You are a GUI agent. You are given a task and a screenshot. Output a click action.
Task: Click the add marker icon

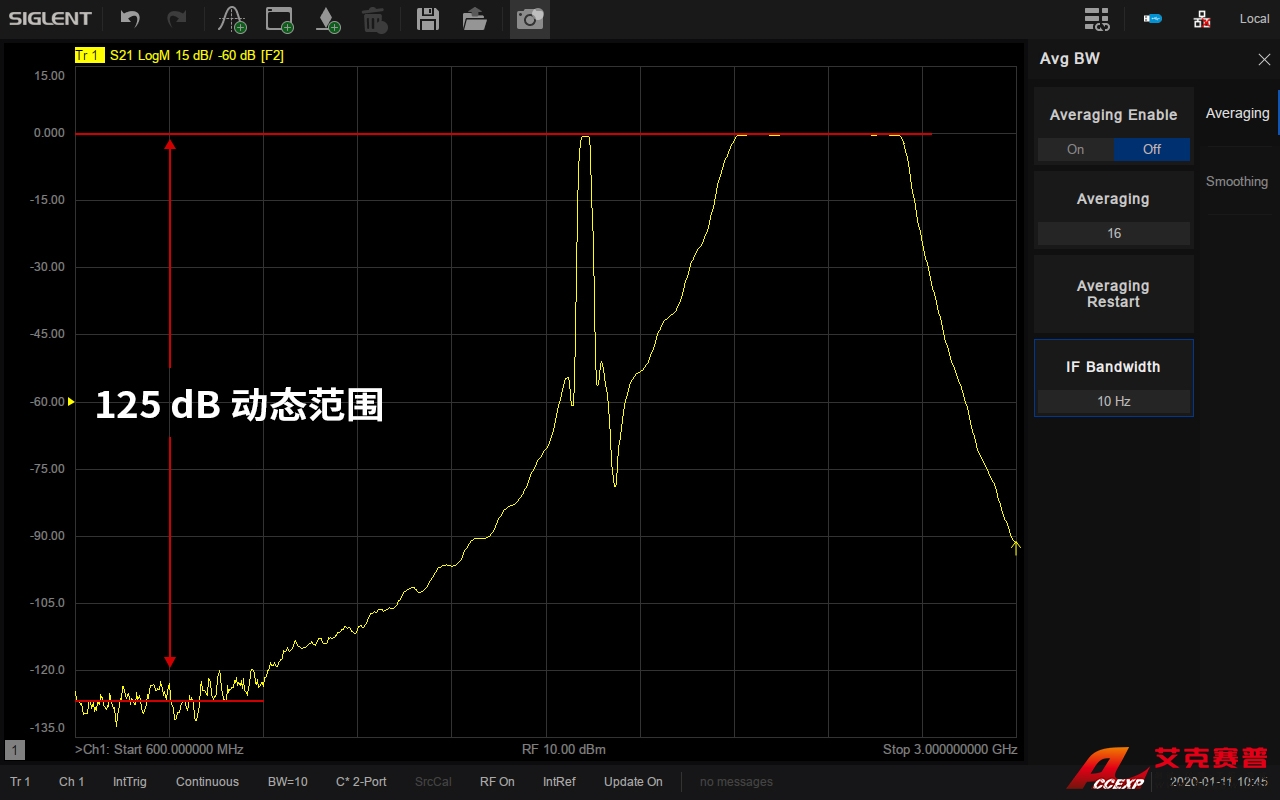point(327,19)
